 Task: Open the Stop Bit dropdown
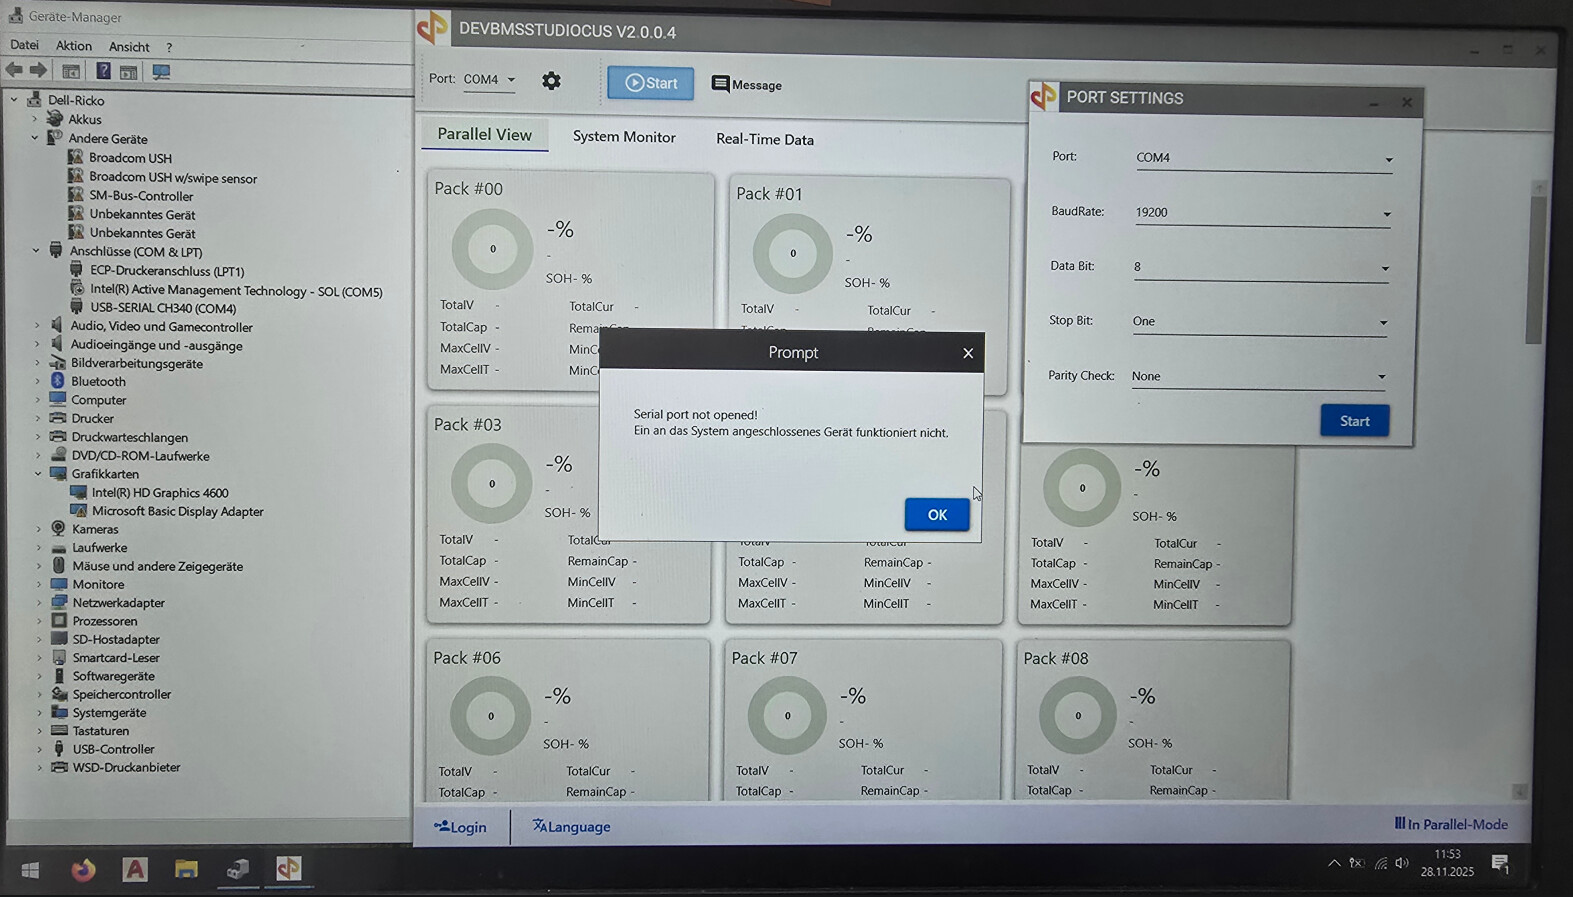click(1383, 322)
